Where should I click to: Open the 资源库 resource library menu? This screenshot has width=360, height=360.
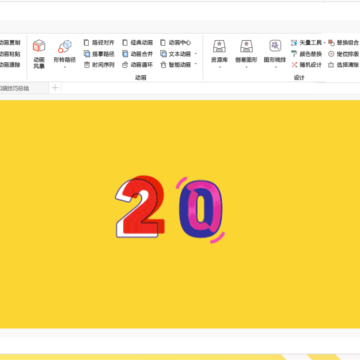tap(219, 54)
